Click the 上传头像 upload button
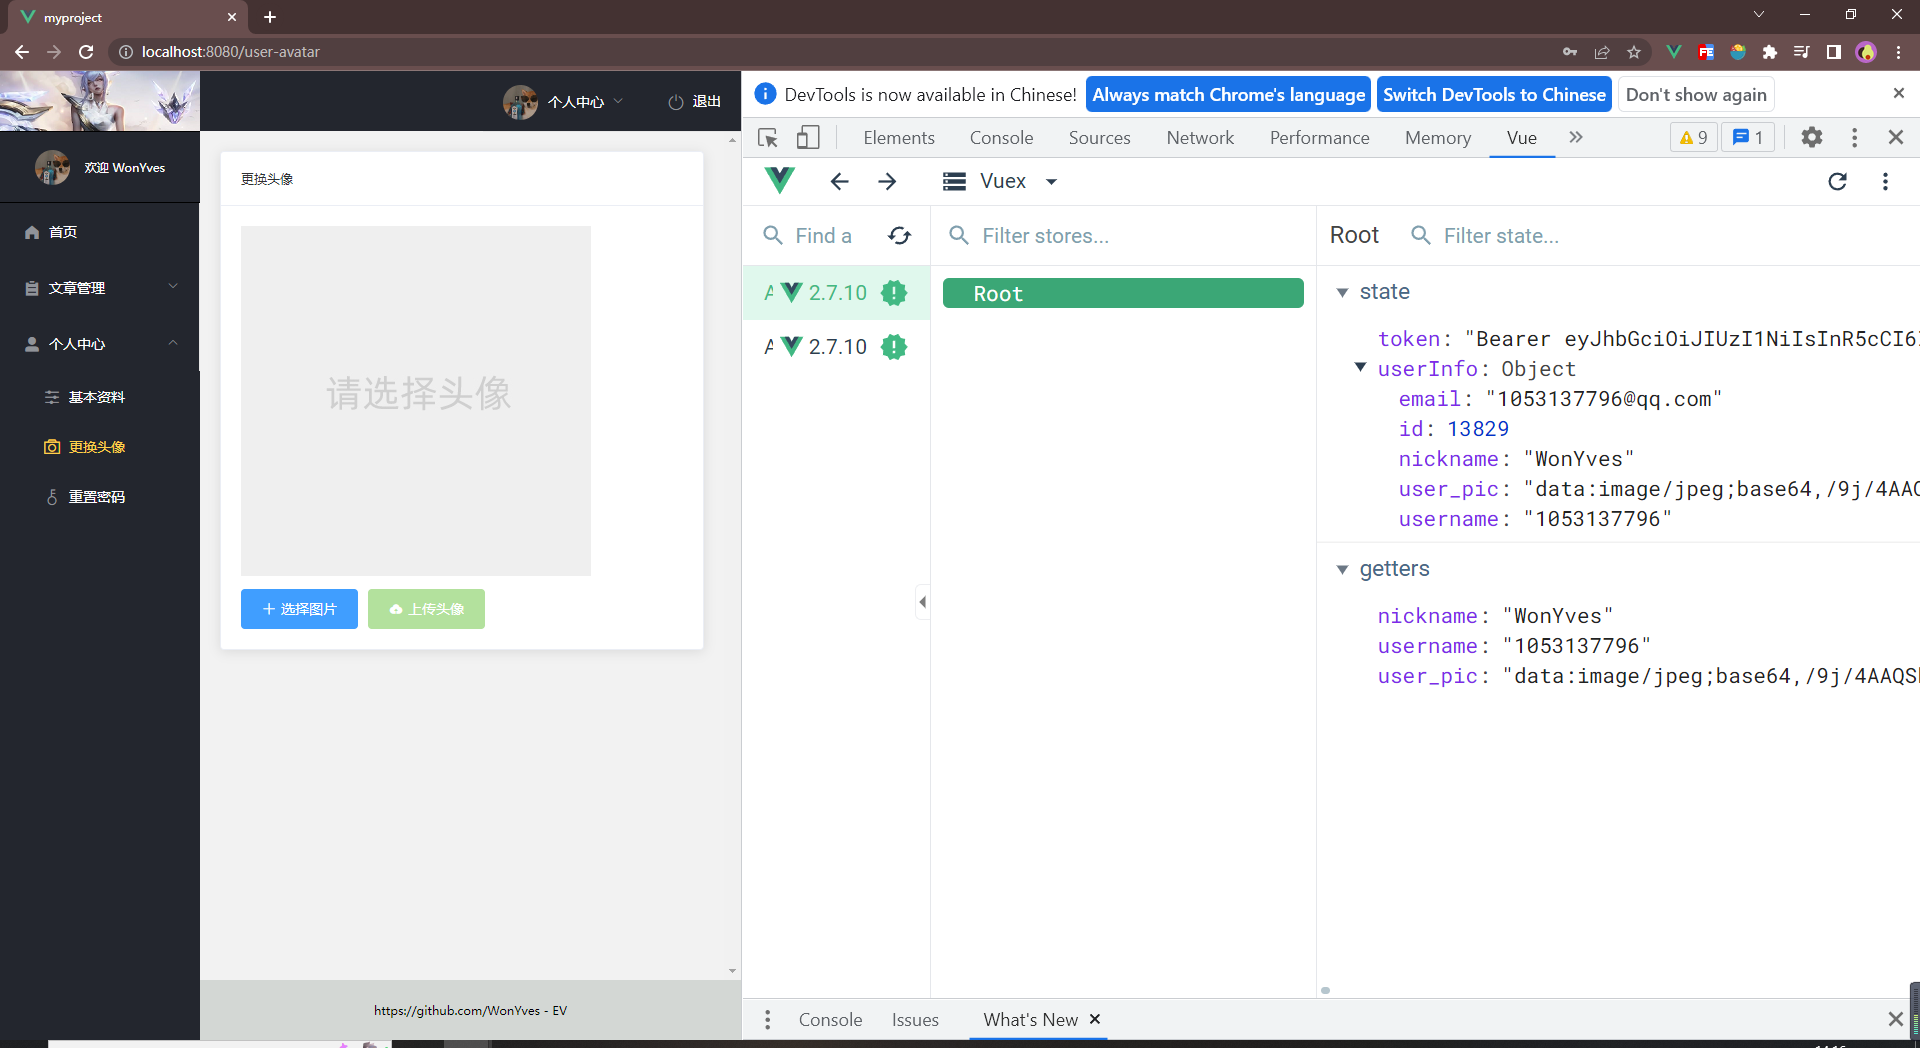 (x=426, y=608)
